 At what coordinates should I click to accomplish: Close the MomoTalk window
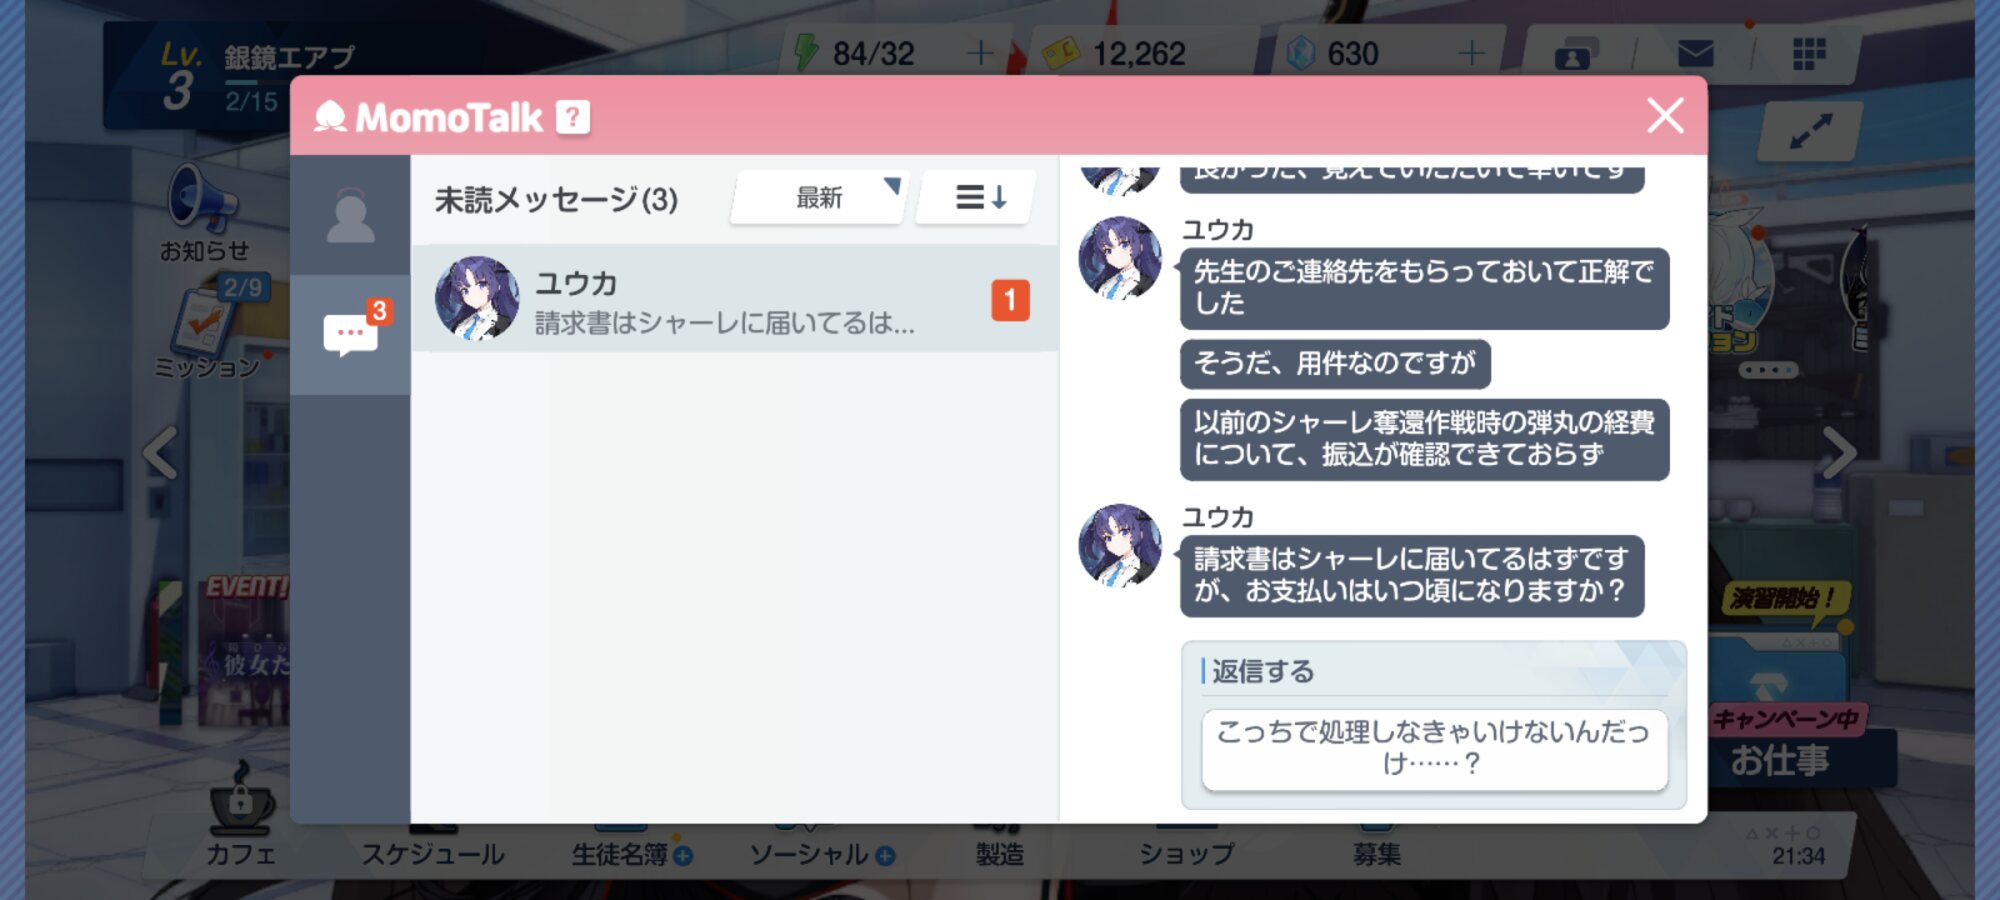(x=1665, y=116)
